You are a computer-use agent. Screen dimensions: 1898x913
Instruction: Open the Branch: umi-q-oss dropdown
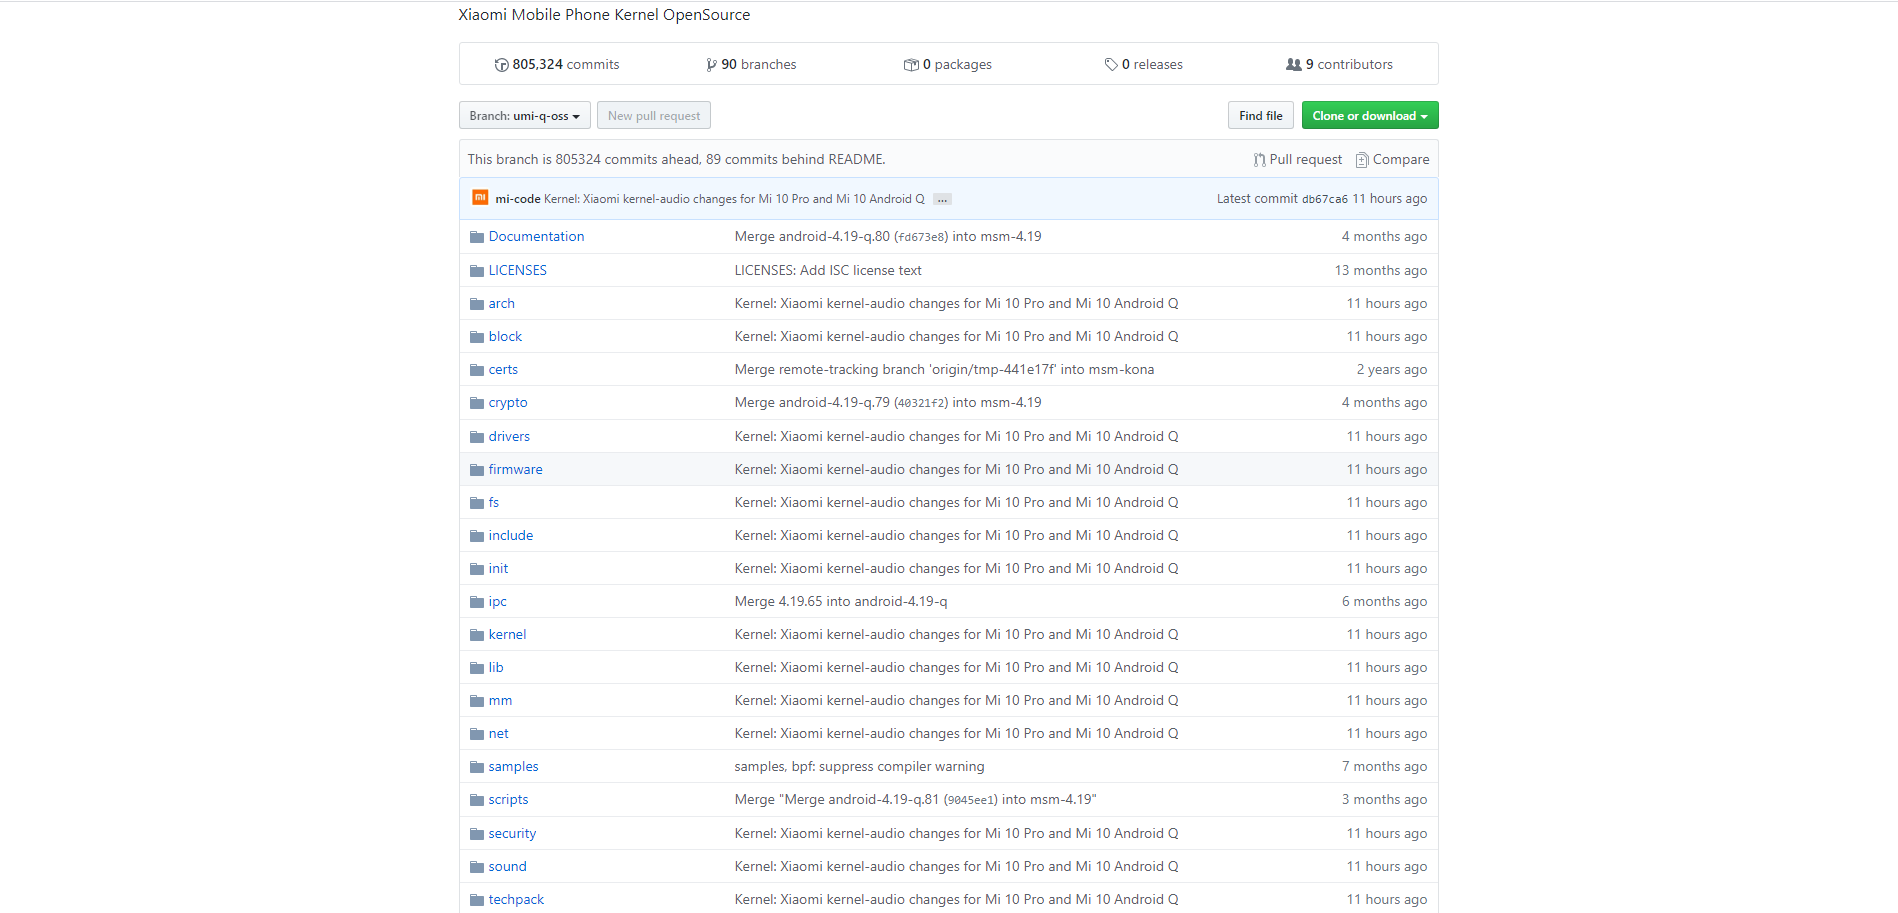click(x=525, y=116)
